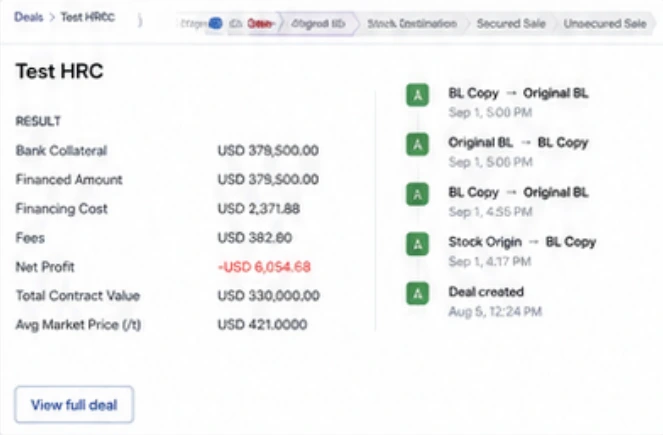This screenshot has width=663, height=435.
Task: Click avatar icon beside Stock Origin entry
Action: click(x=417, y=244)
